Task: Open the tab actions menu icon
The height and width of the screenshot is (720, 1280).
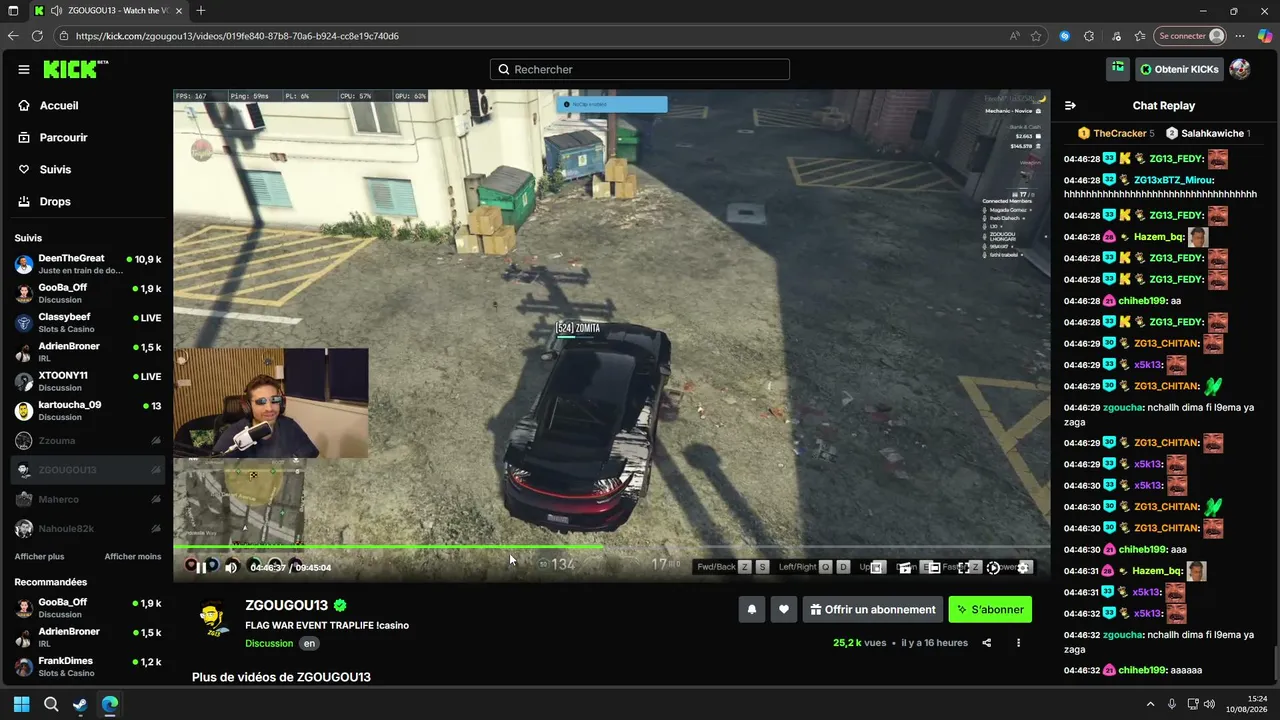Action: 13,11
